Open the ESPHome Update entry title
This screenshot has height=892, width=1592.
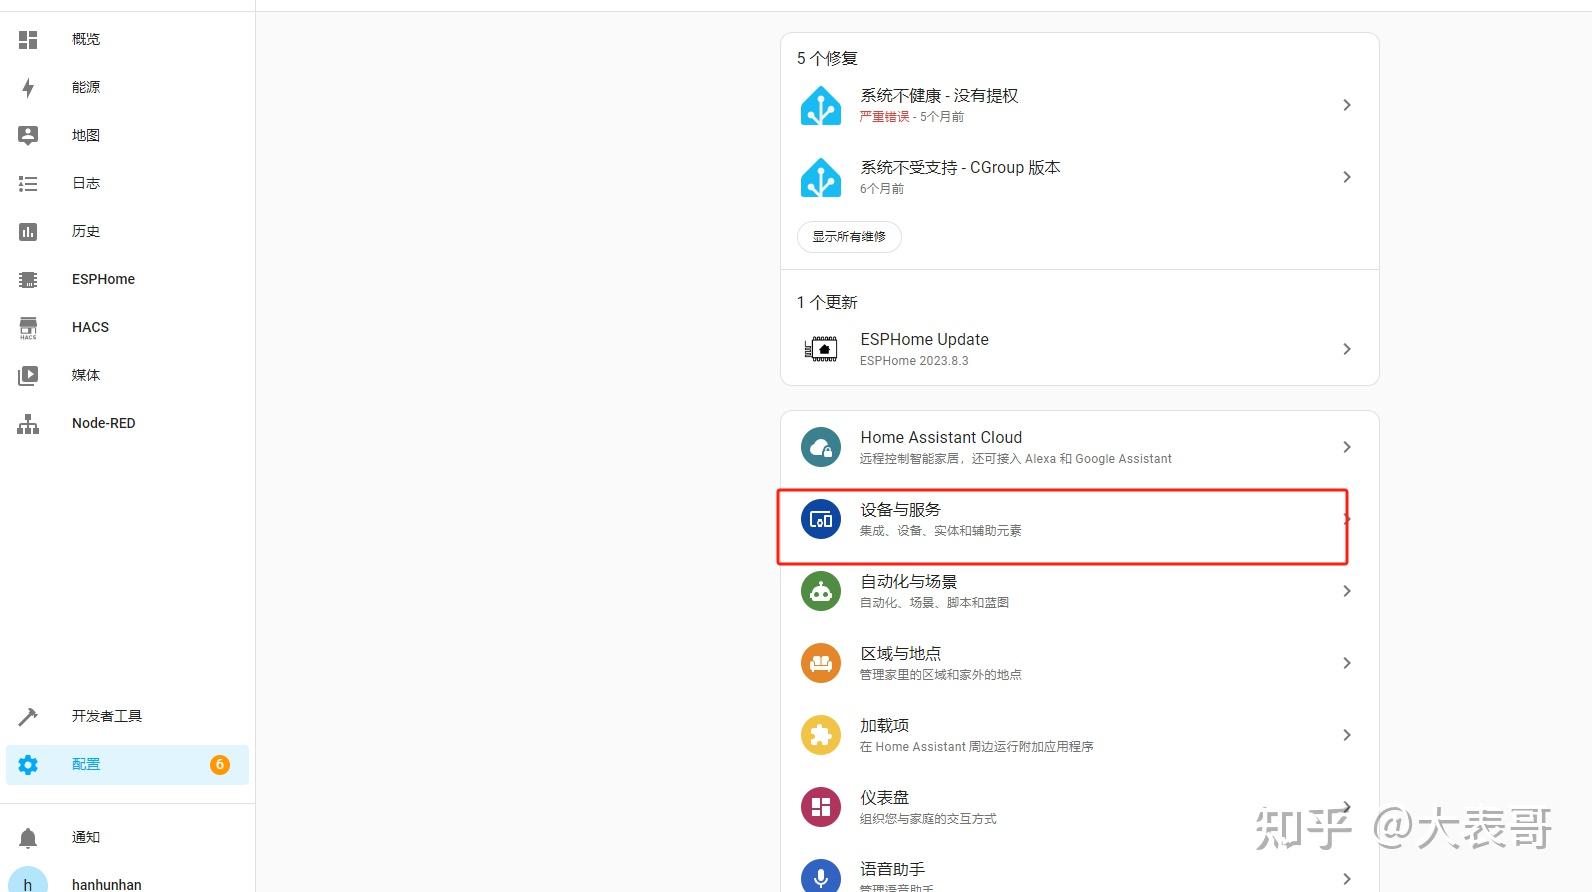tap(924, 340)
